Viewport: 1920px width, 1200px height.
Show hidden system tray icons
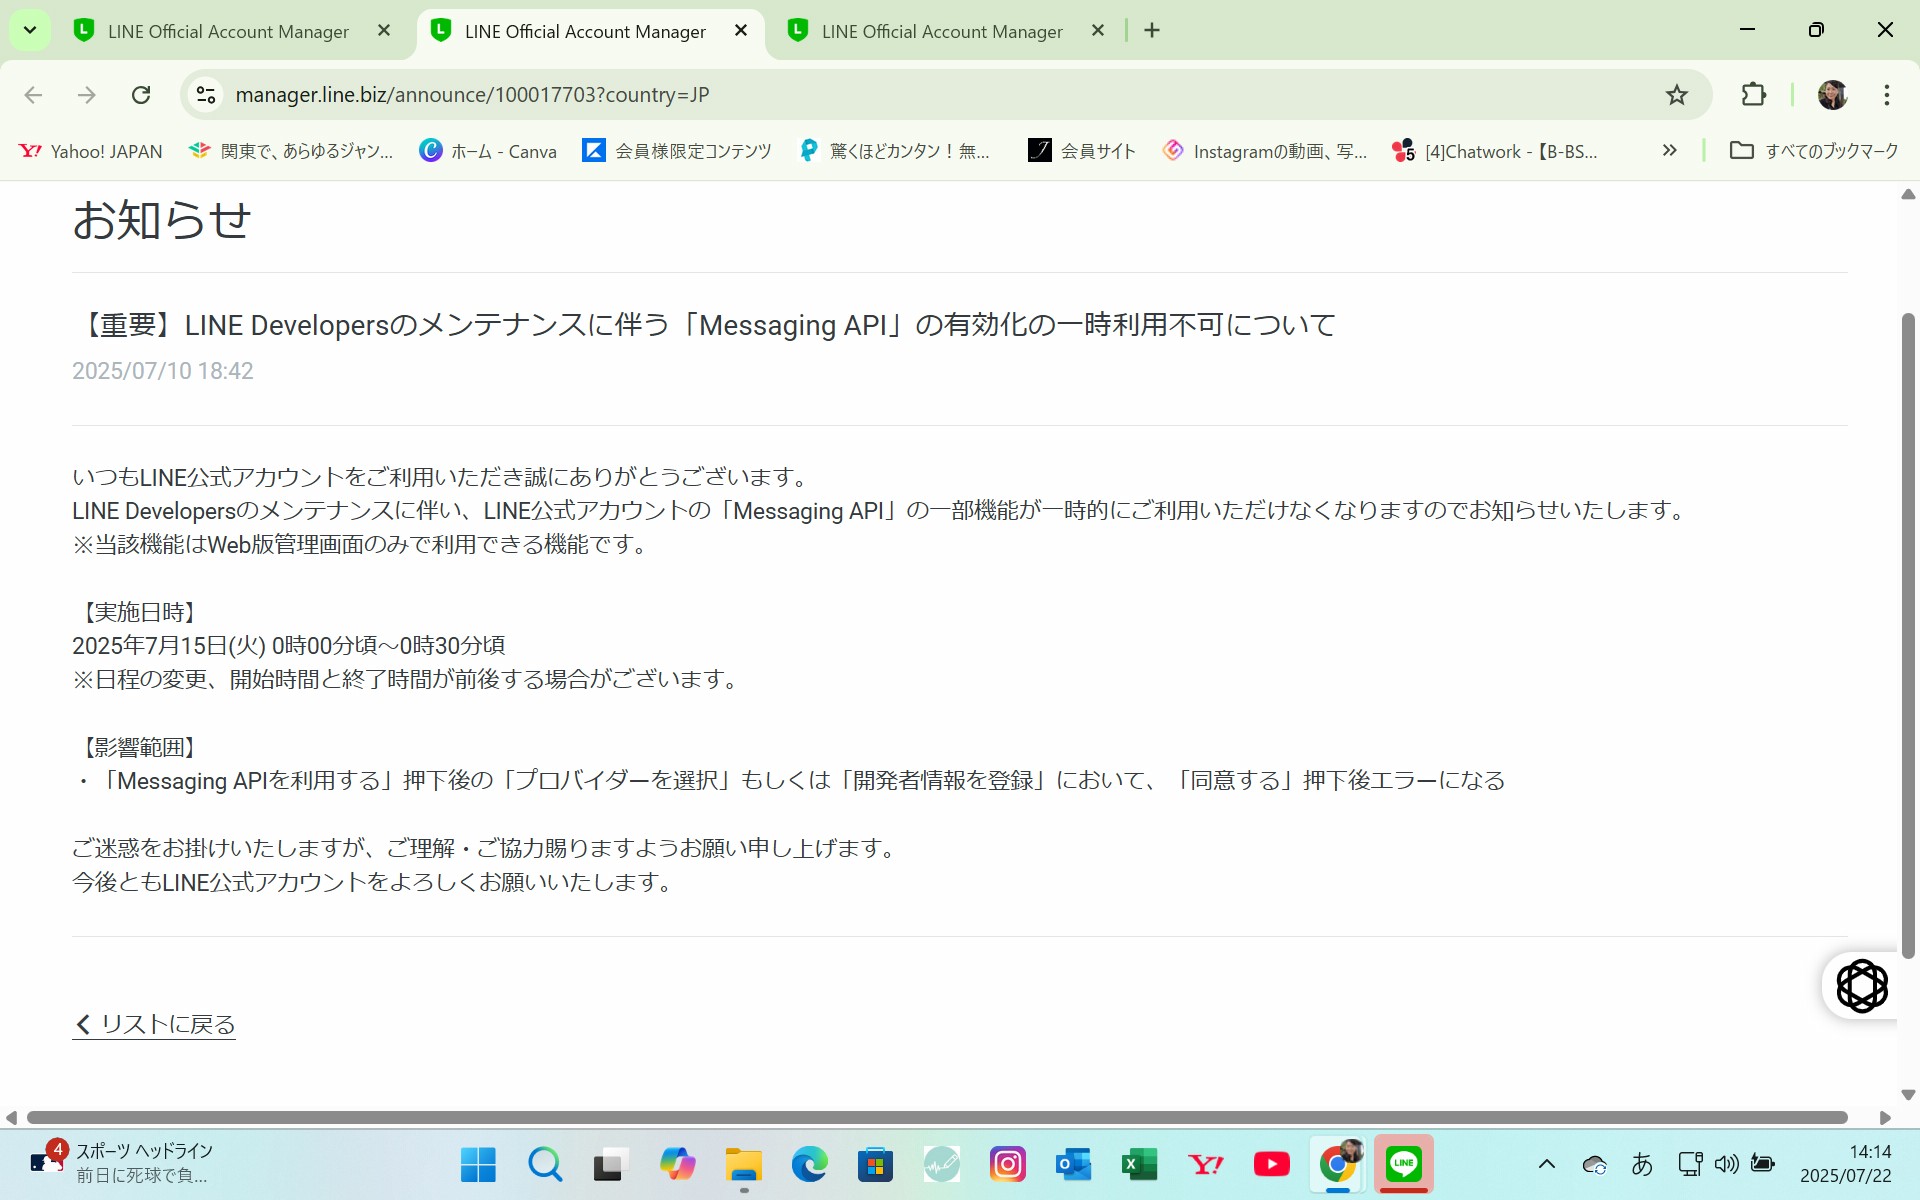[1546, 1164]
